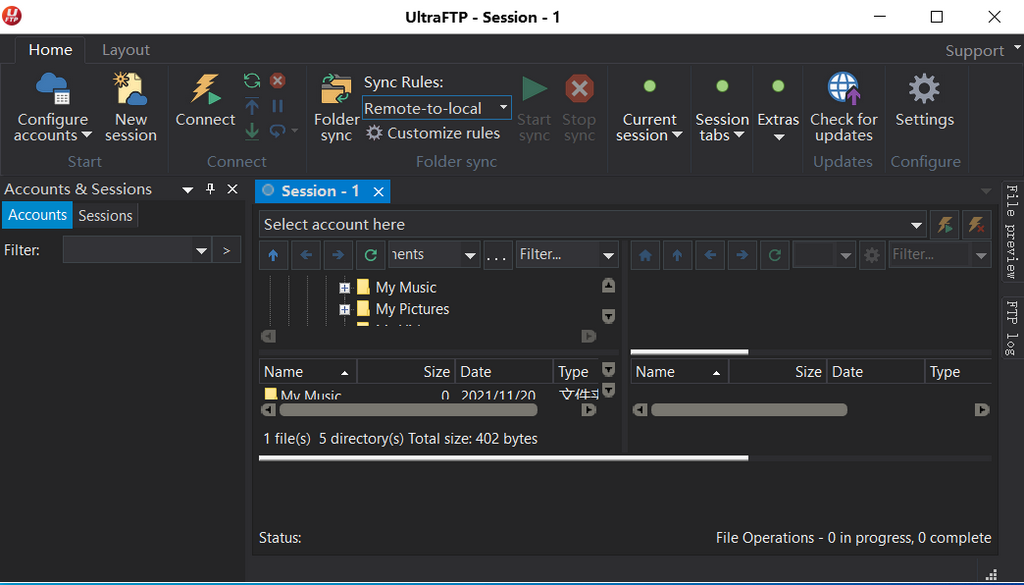
Task: Open the Select account here dropdown
Action: pyautogui.click(x=916, y=225)
